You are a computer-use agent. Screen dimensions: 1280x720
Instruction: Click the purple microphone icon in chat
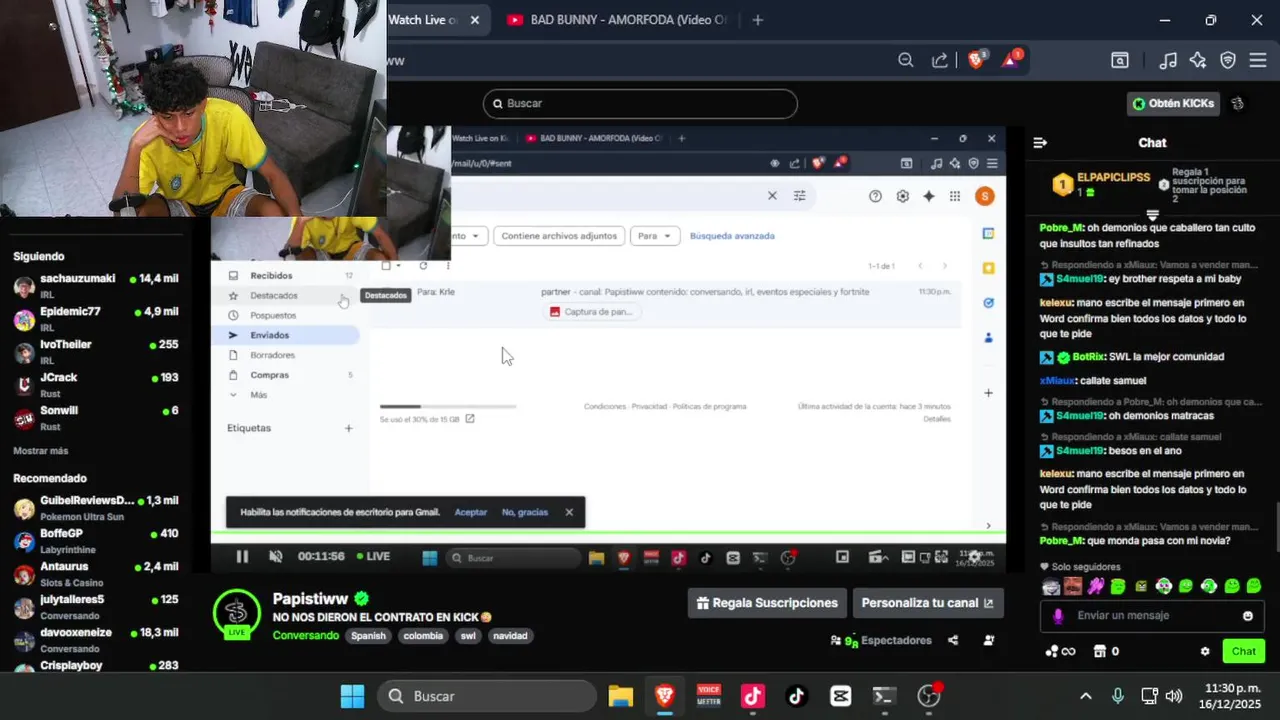1058,616
